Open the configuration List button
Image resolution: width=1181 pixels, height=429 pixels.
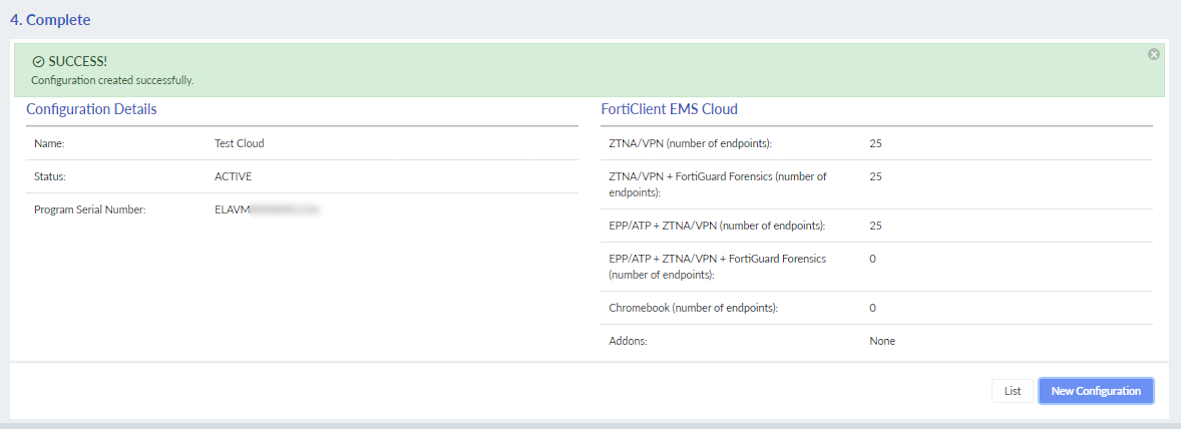[x=1012, y=391]
